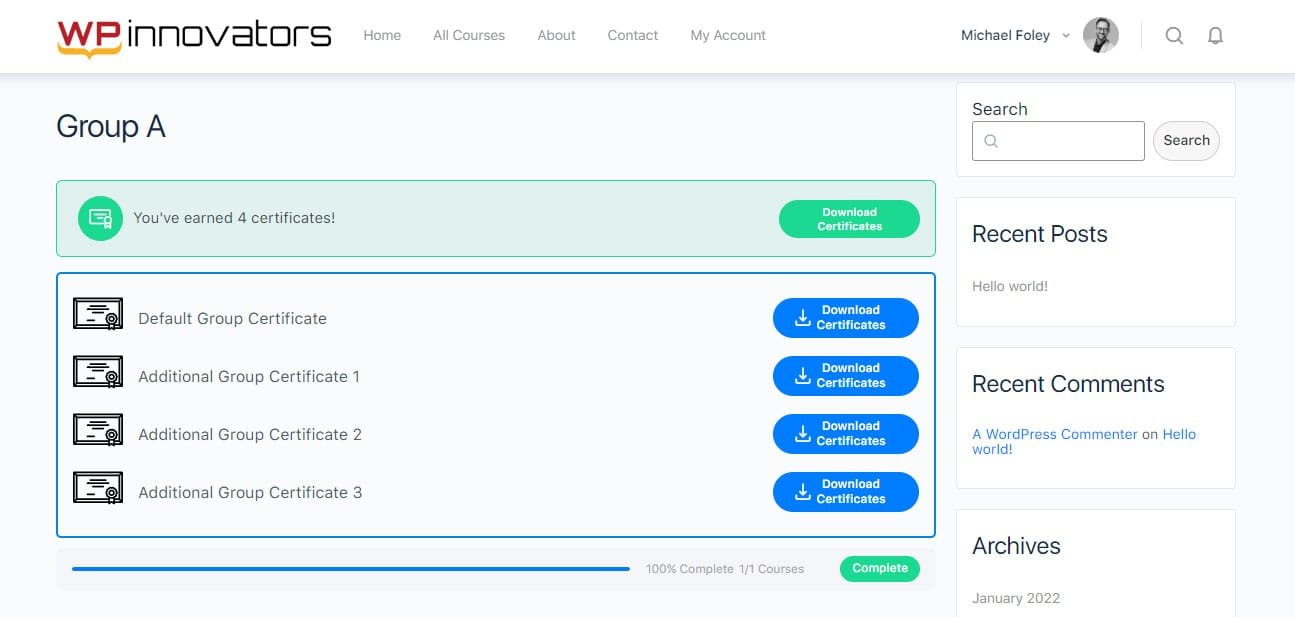Image resolution: width=1295 pixels, height=617 pixels.
Task: Click the Archives heading
Action: point(1016,546)
